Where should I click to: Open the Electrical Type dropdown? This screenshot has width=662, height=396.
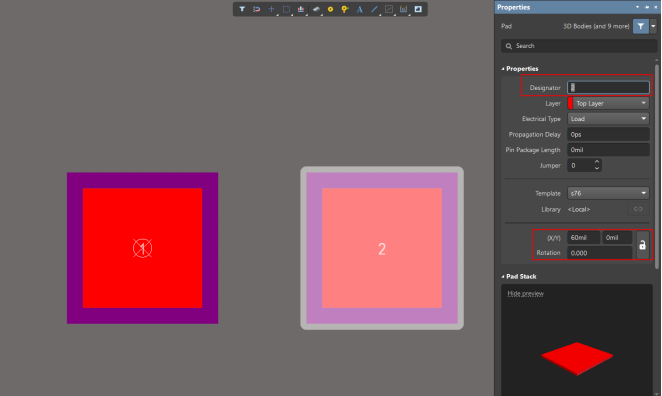point(608,119)
